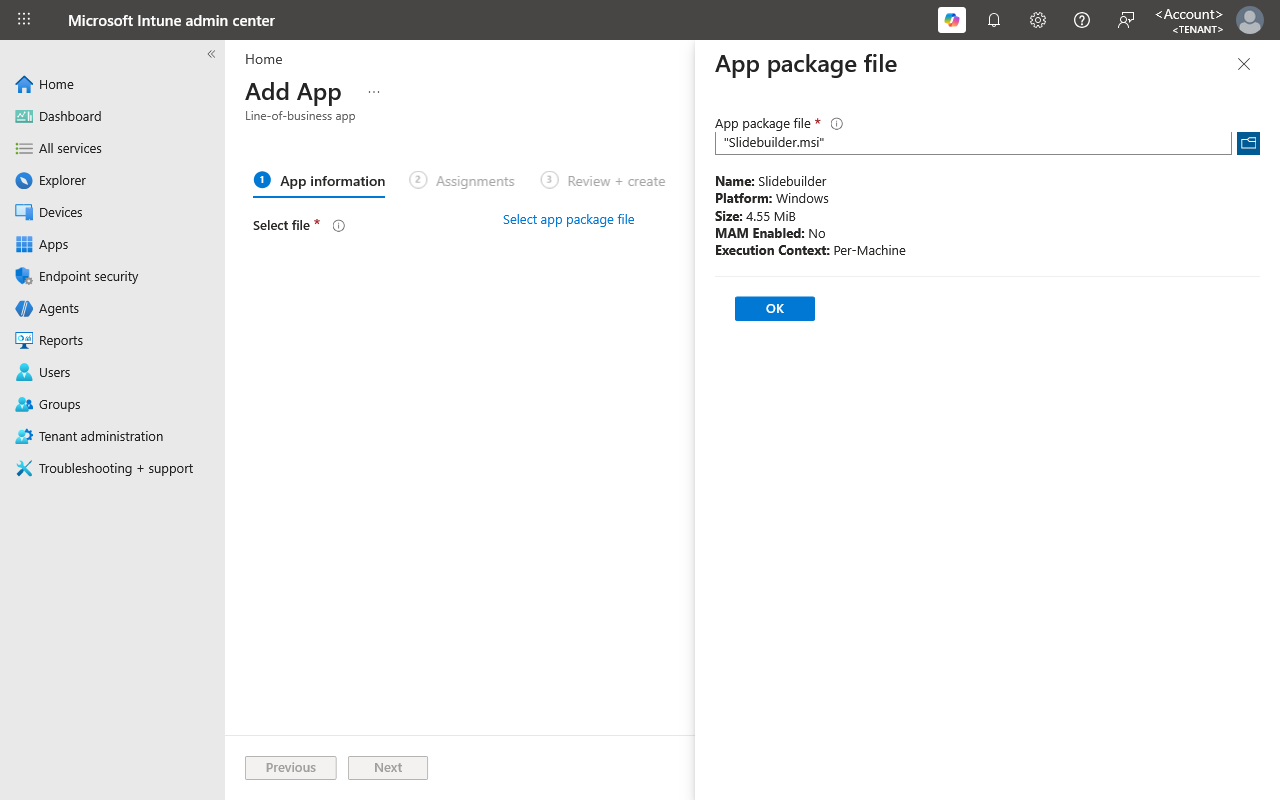Collapse the left navigation sidebar
Image resolution: width=1280 pixels, height=800 pixels.
click(211, 54)
